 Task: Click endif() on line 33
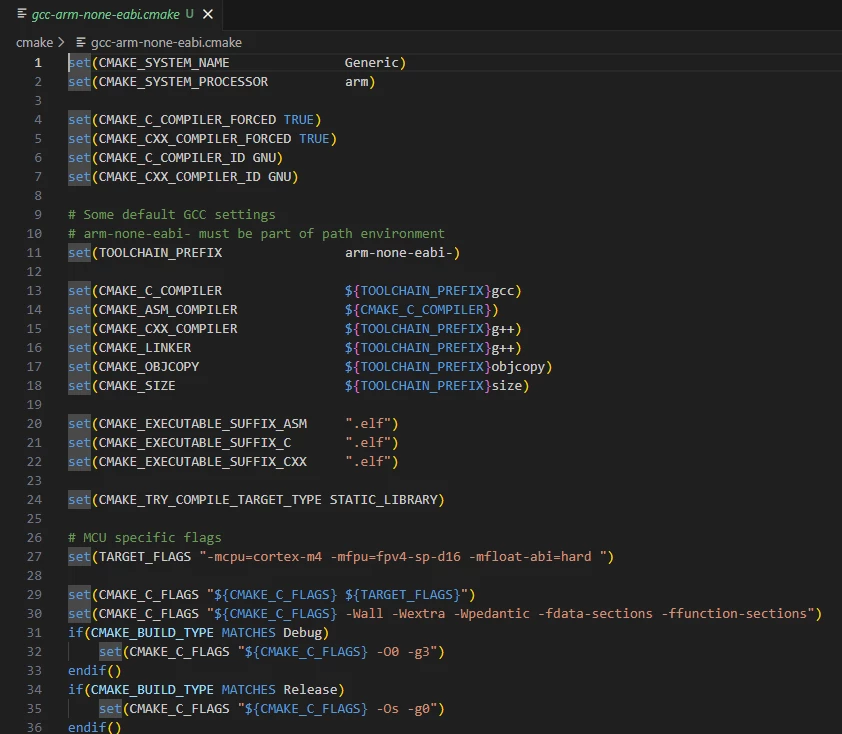(x=95, y=671)
